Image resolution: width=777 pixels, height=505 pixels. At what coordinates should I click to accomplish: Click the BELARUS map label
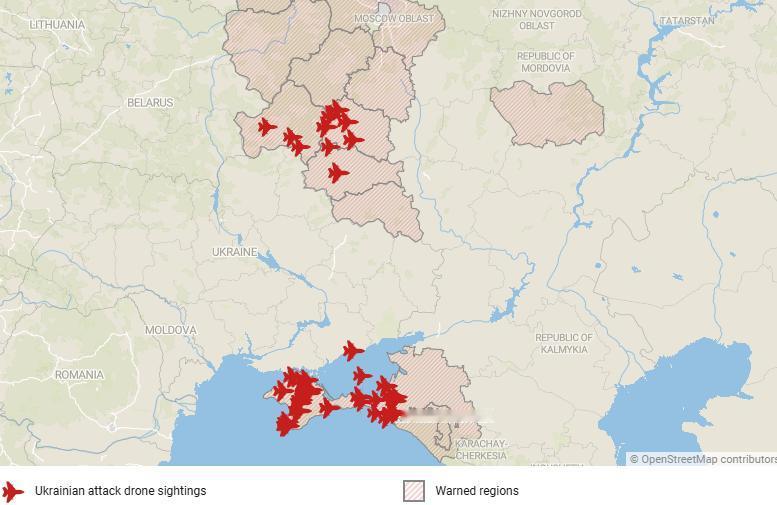tap(150, 103)
